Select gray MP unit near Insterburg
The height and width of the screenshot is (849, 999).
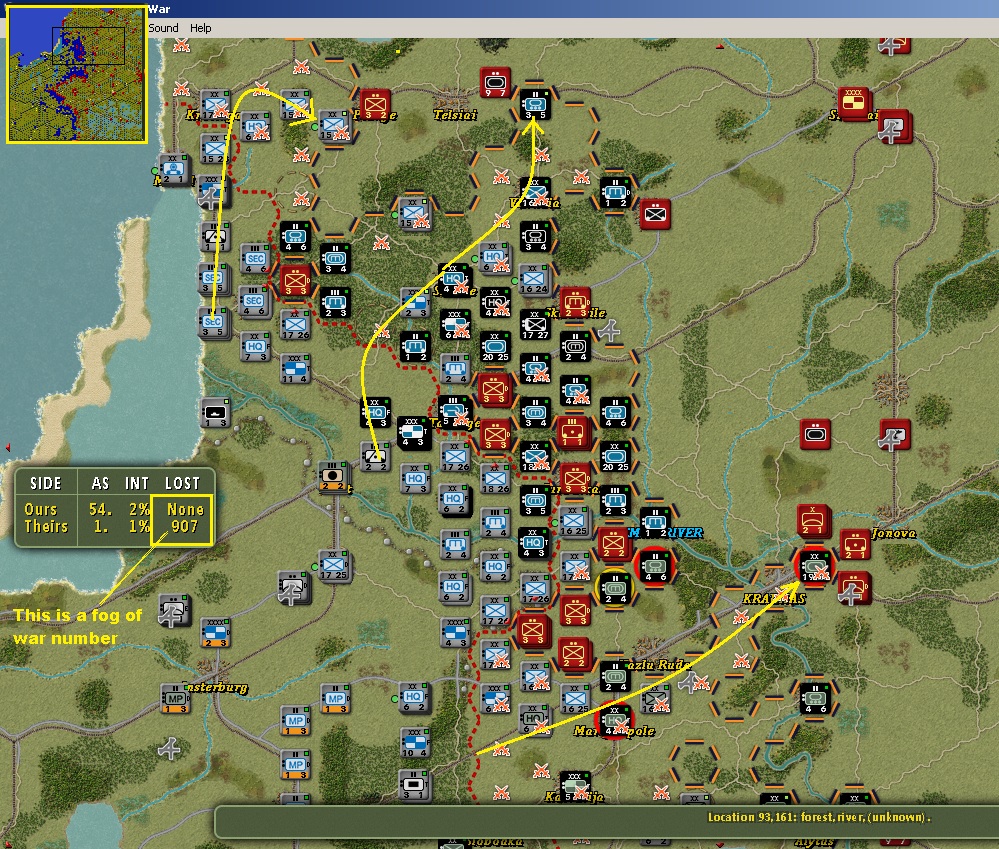click(175, 699)
